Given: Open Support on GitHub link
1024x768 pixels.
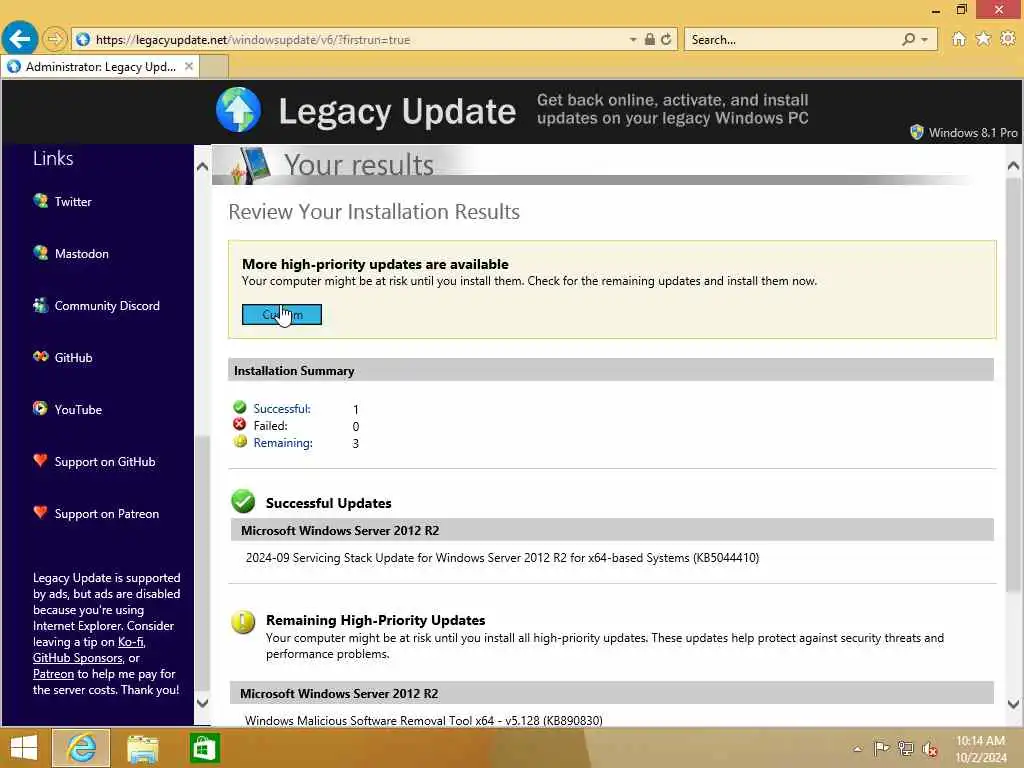Looking at the screenshot, I should tap(105, 462).
